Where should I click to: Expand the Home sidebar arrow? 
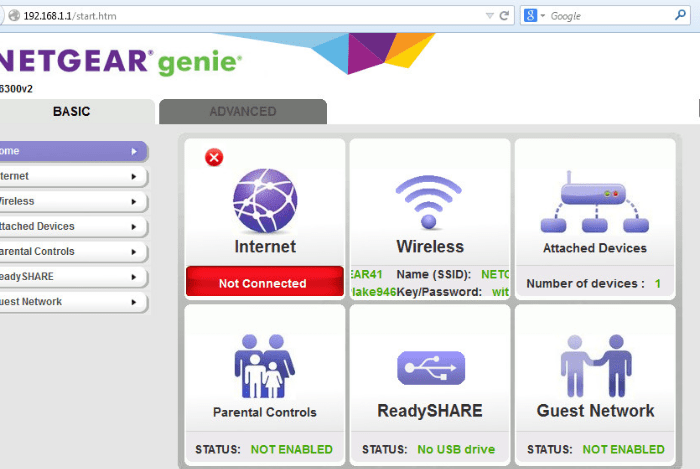[x=134, y=151]
